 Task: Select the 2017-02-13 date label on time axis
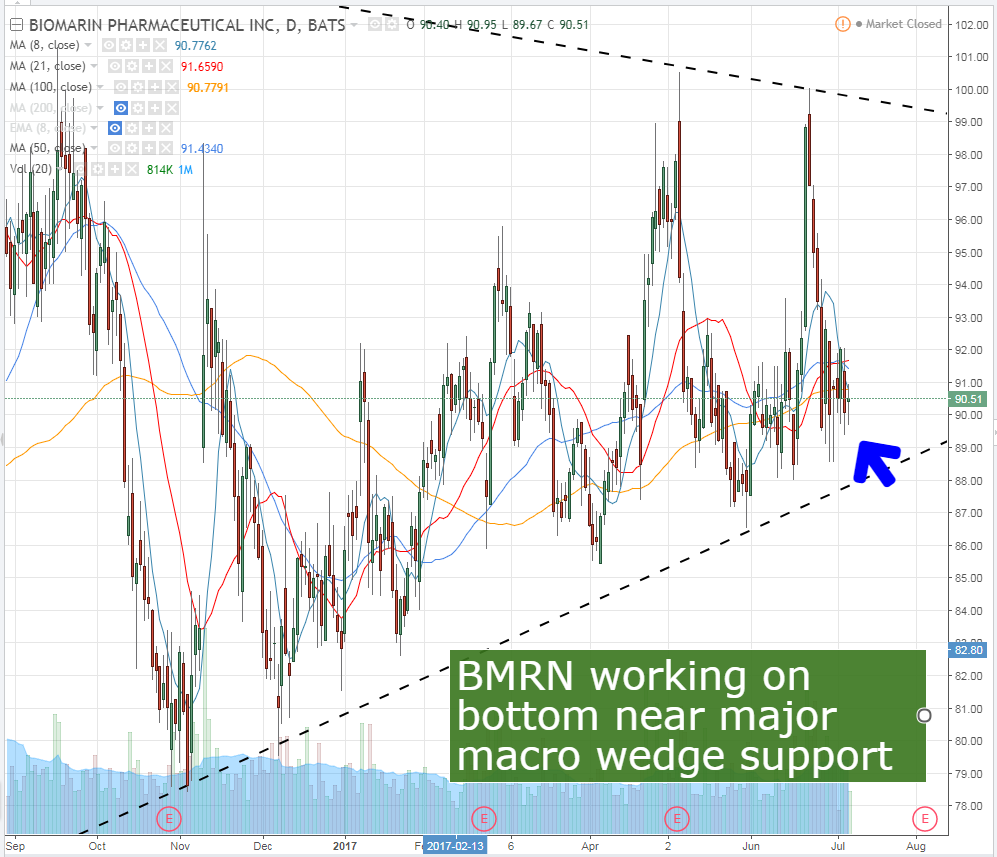coord(455,846)
